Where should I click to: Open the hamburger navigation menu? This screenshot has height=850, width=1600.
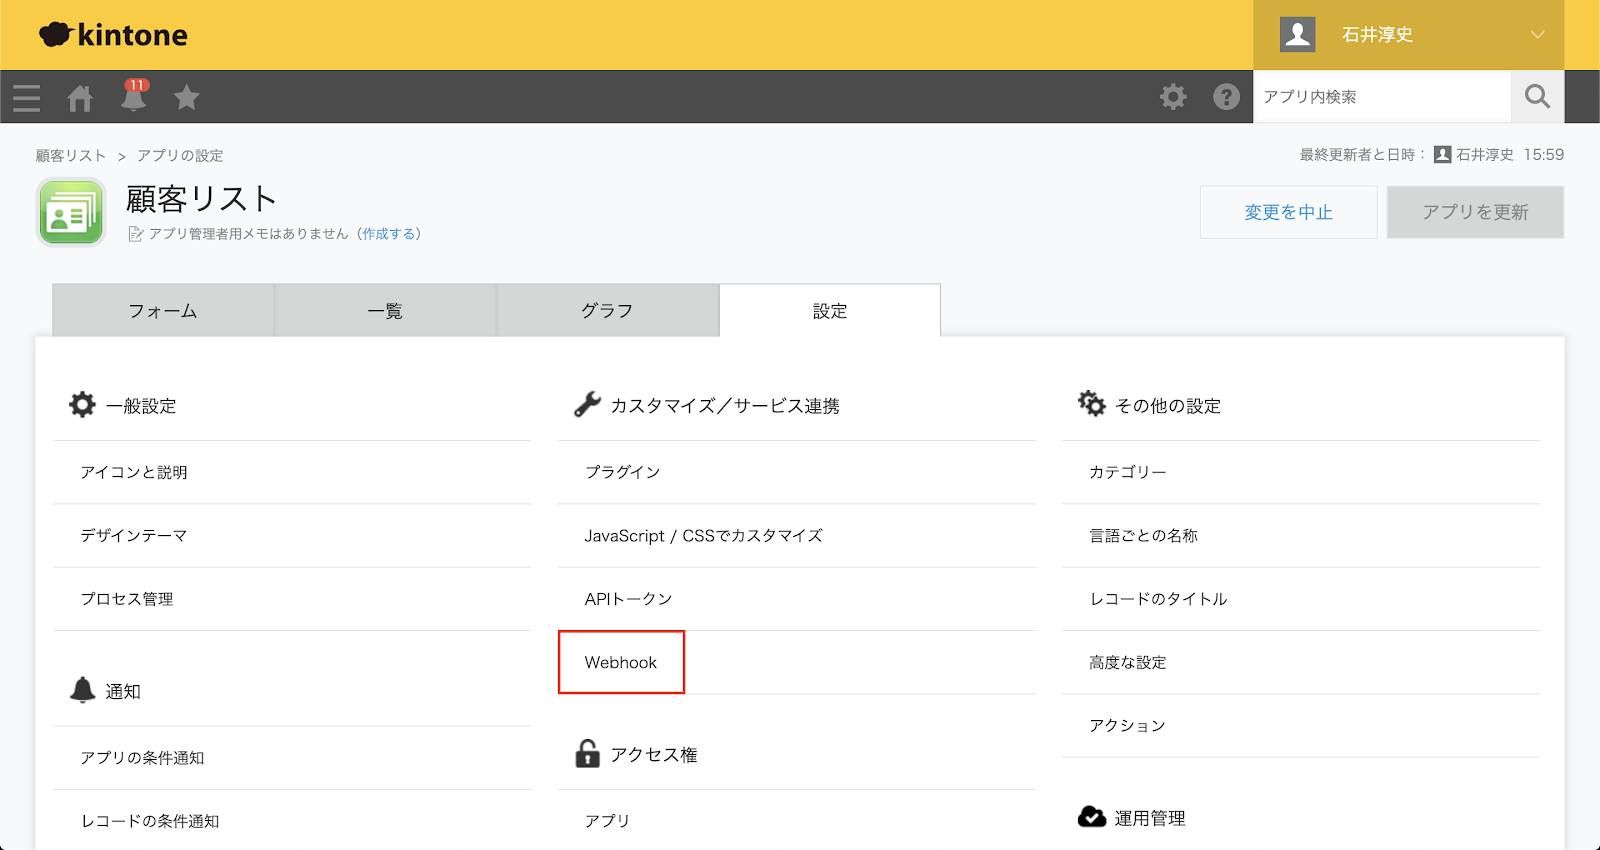point(27,98)
